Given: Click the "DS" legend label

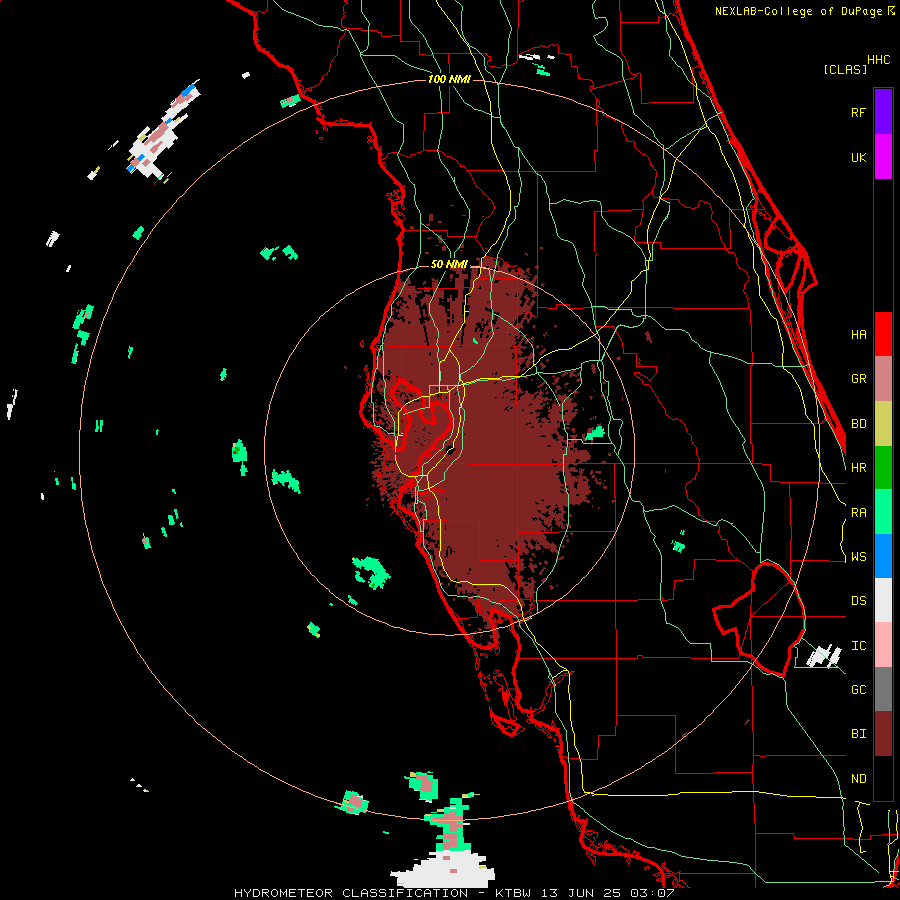Looking at the screenshot, I should point(858,601).
